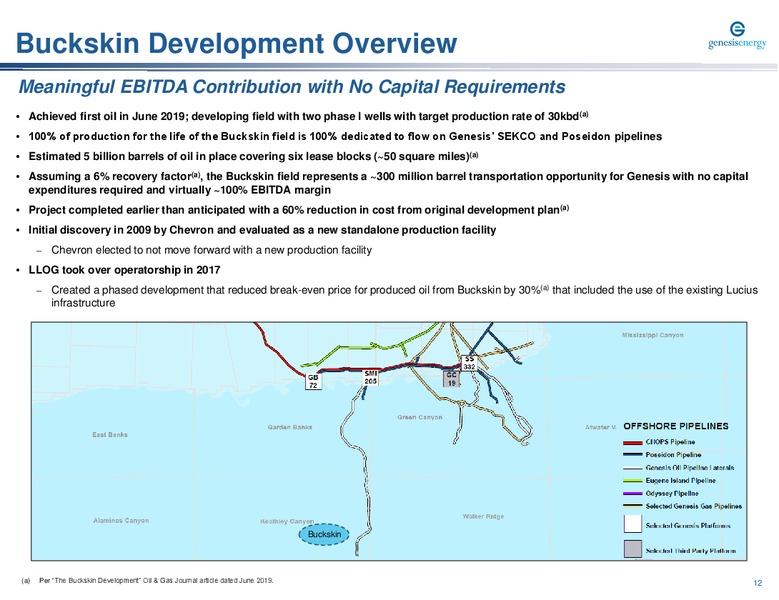Click the "Project completed earlier than anticipated" bullet
The width and height of the screenshot is (779, 600).
coord(298,210)
